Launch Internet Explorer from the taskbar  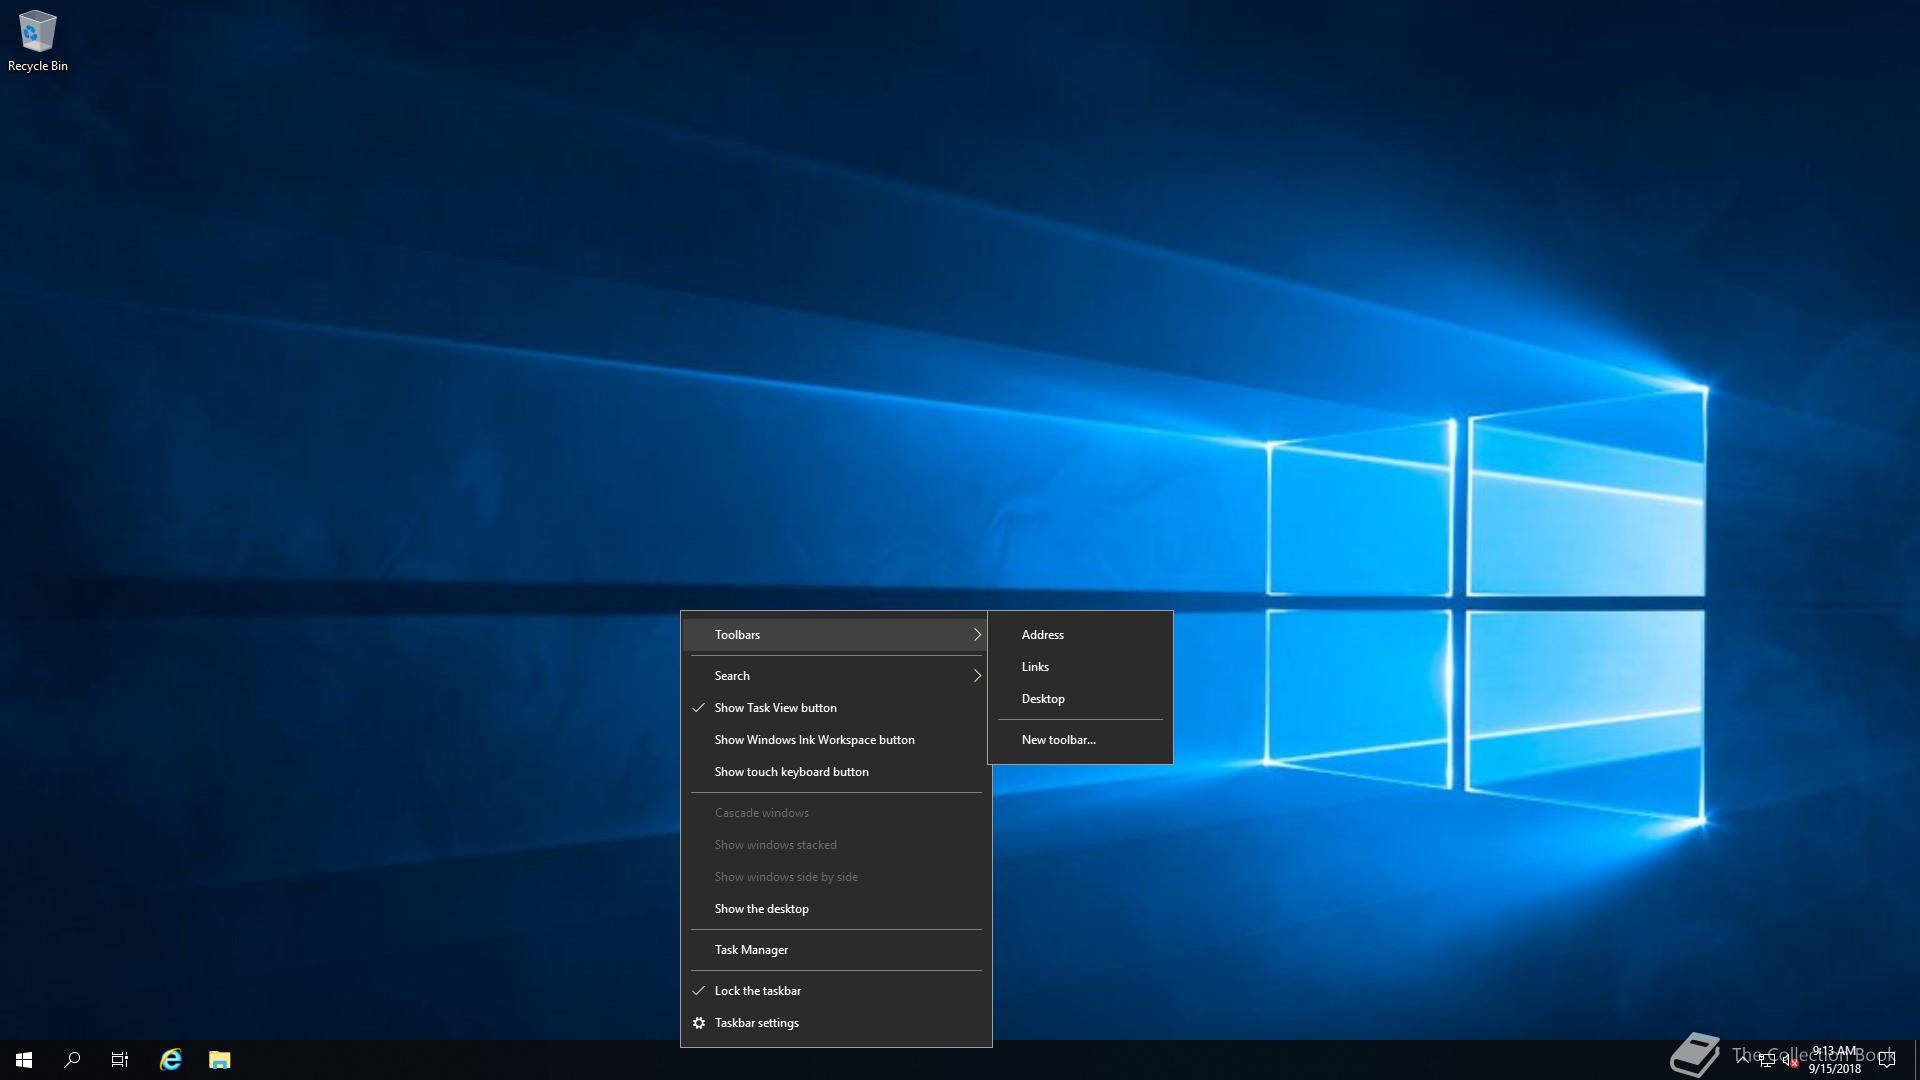(171, 1060)
